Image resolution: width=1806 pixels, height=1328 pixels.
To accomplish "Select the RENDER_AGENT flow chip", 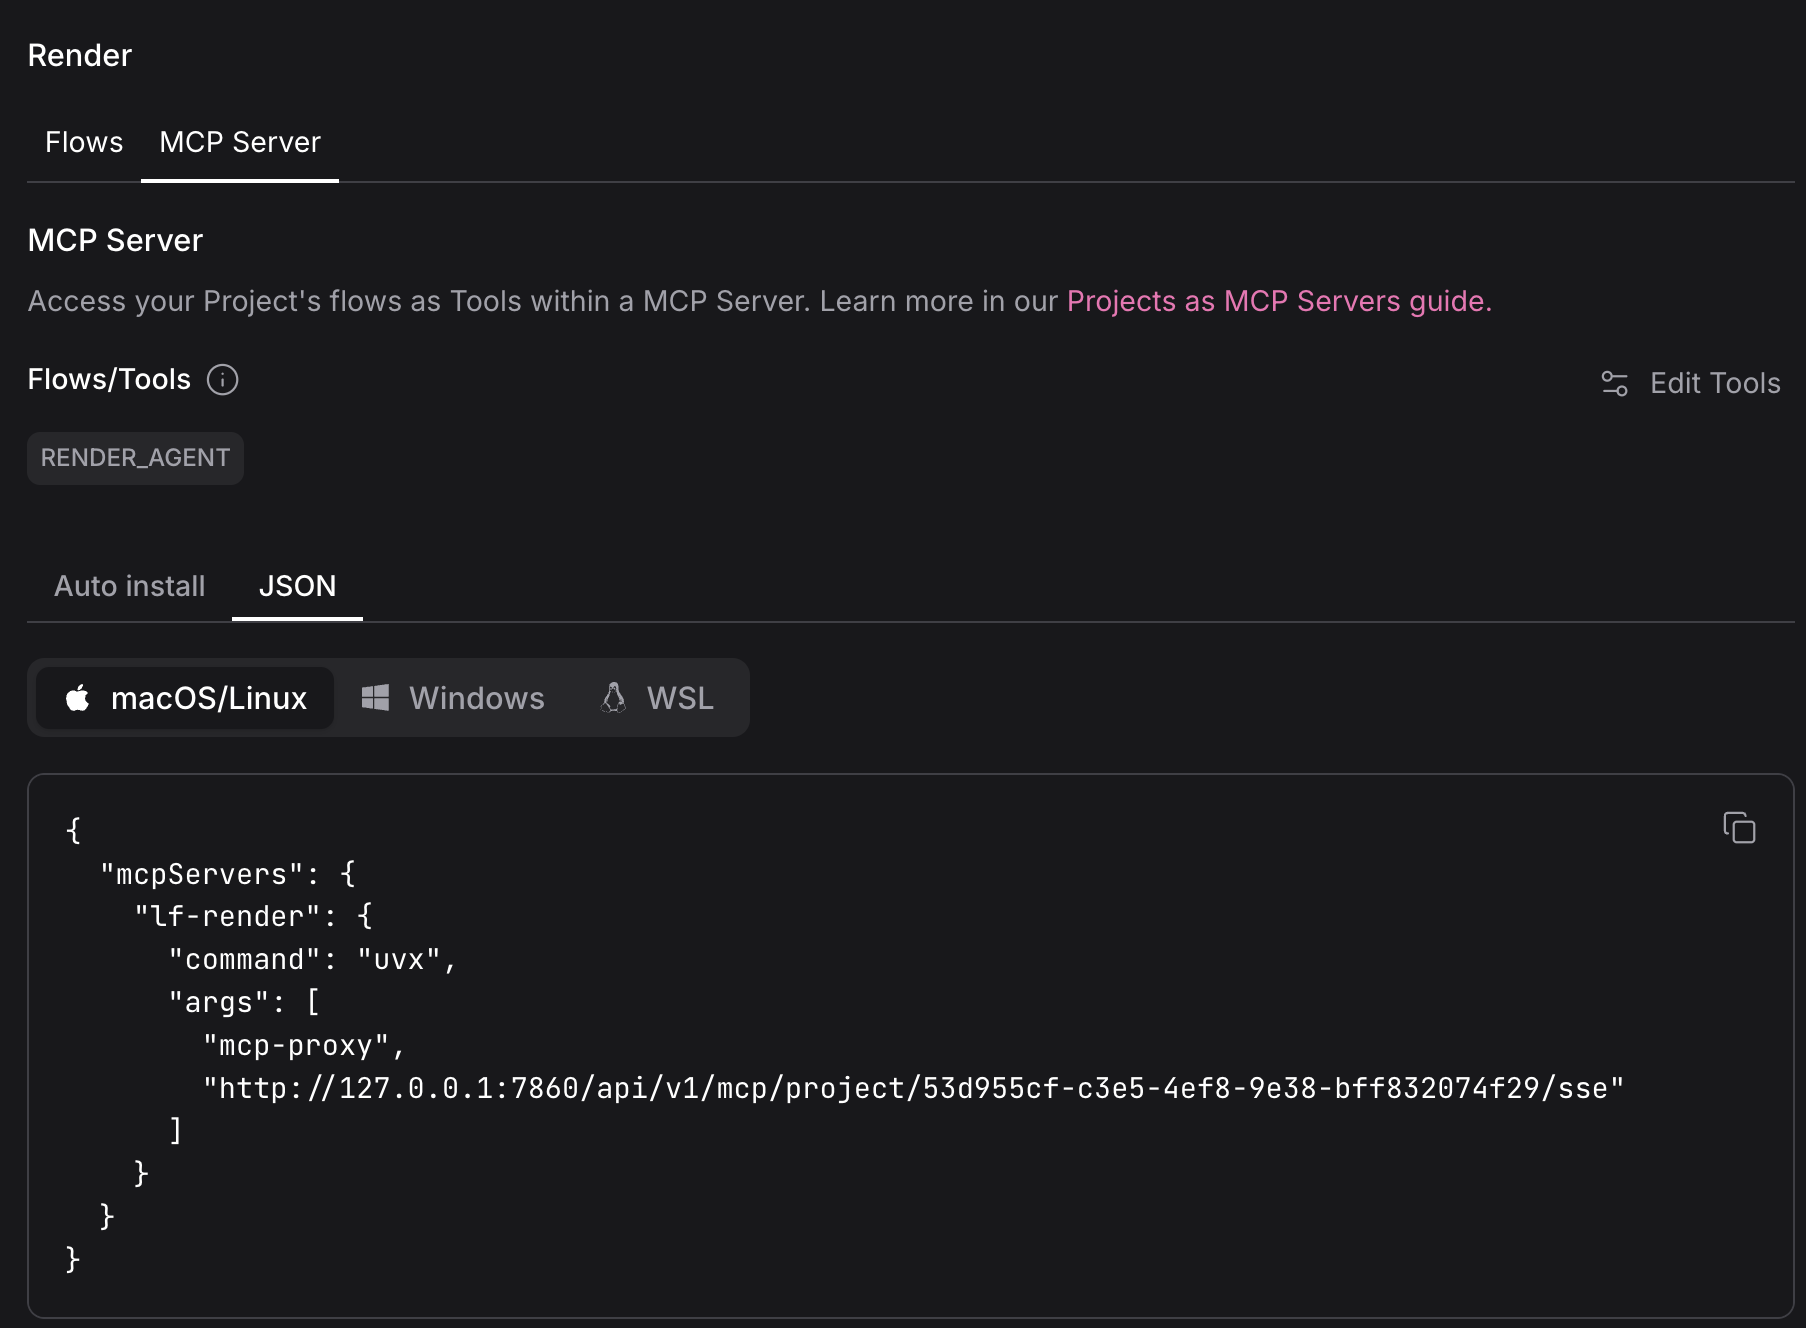I will pyautogui.click(x=135, y=457).
